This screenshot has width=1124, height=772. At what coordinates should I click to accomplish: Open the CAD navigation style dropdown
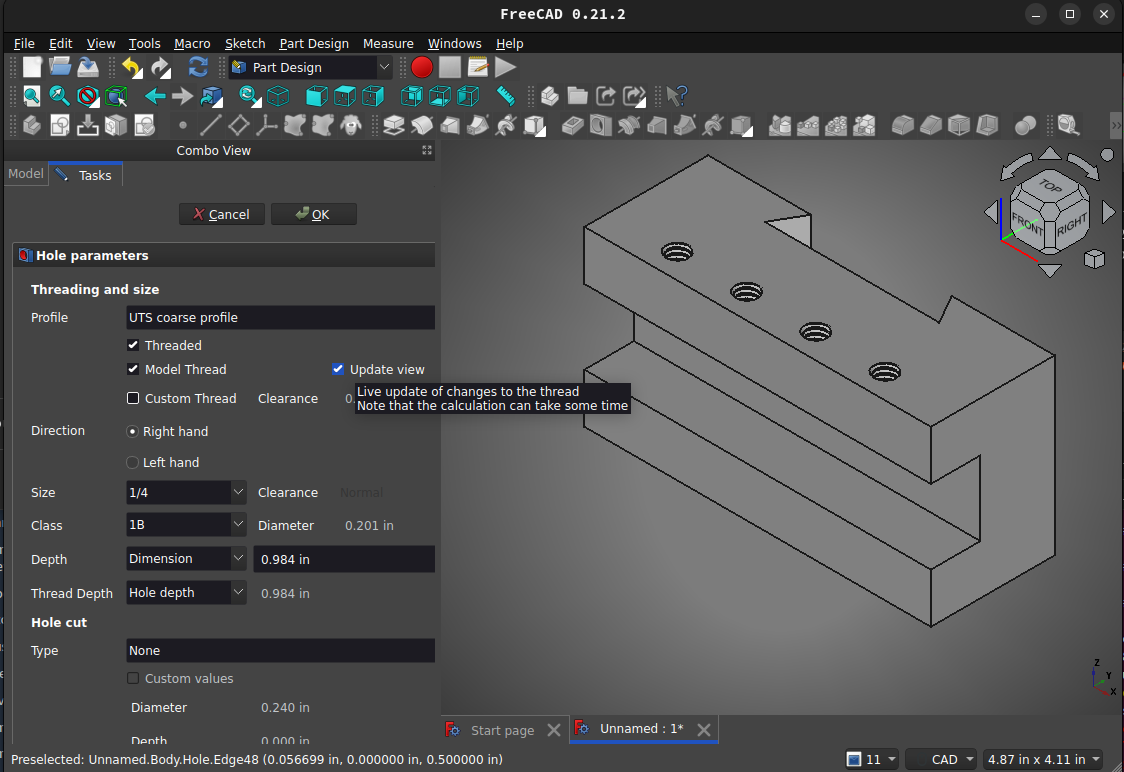(x=940, y=759)
